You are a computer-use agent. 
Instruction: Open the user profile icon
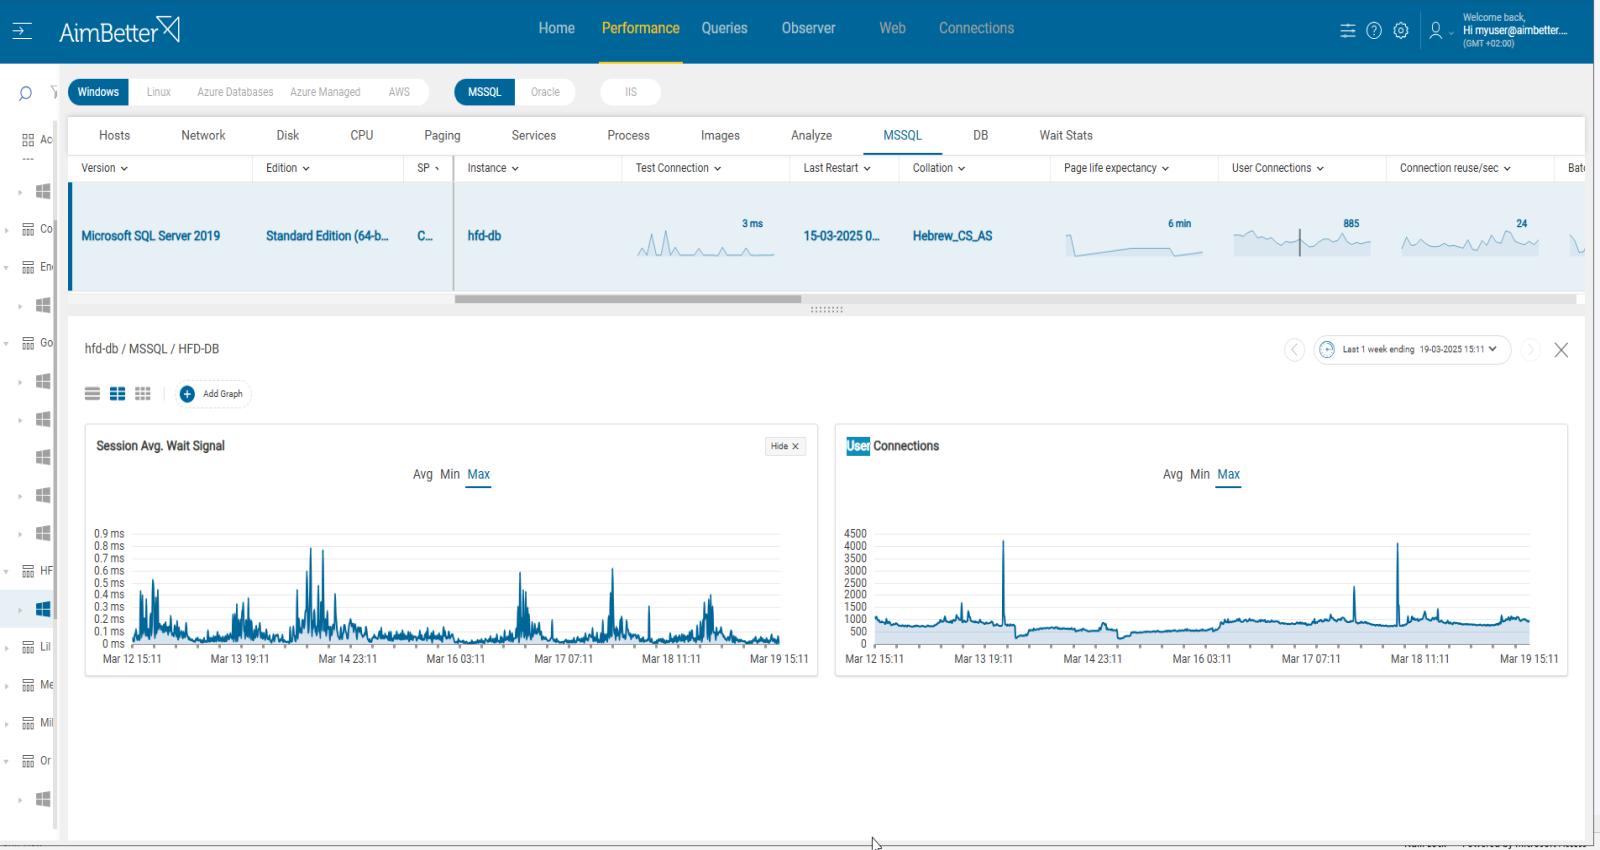point(1436,31)
